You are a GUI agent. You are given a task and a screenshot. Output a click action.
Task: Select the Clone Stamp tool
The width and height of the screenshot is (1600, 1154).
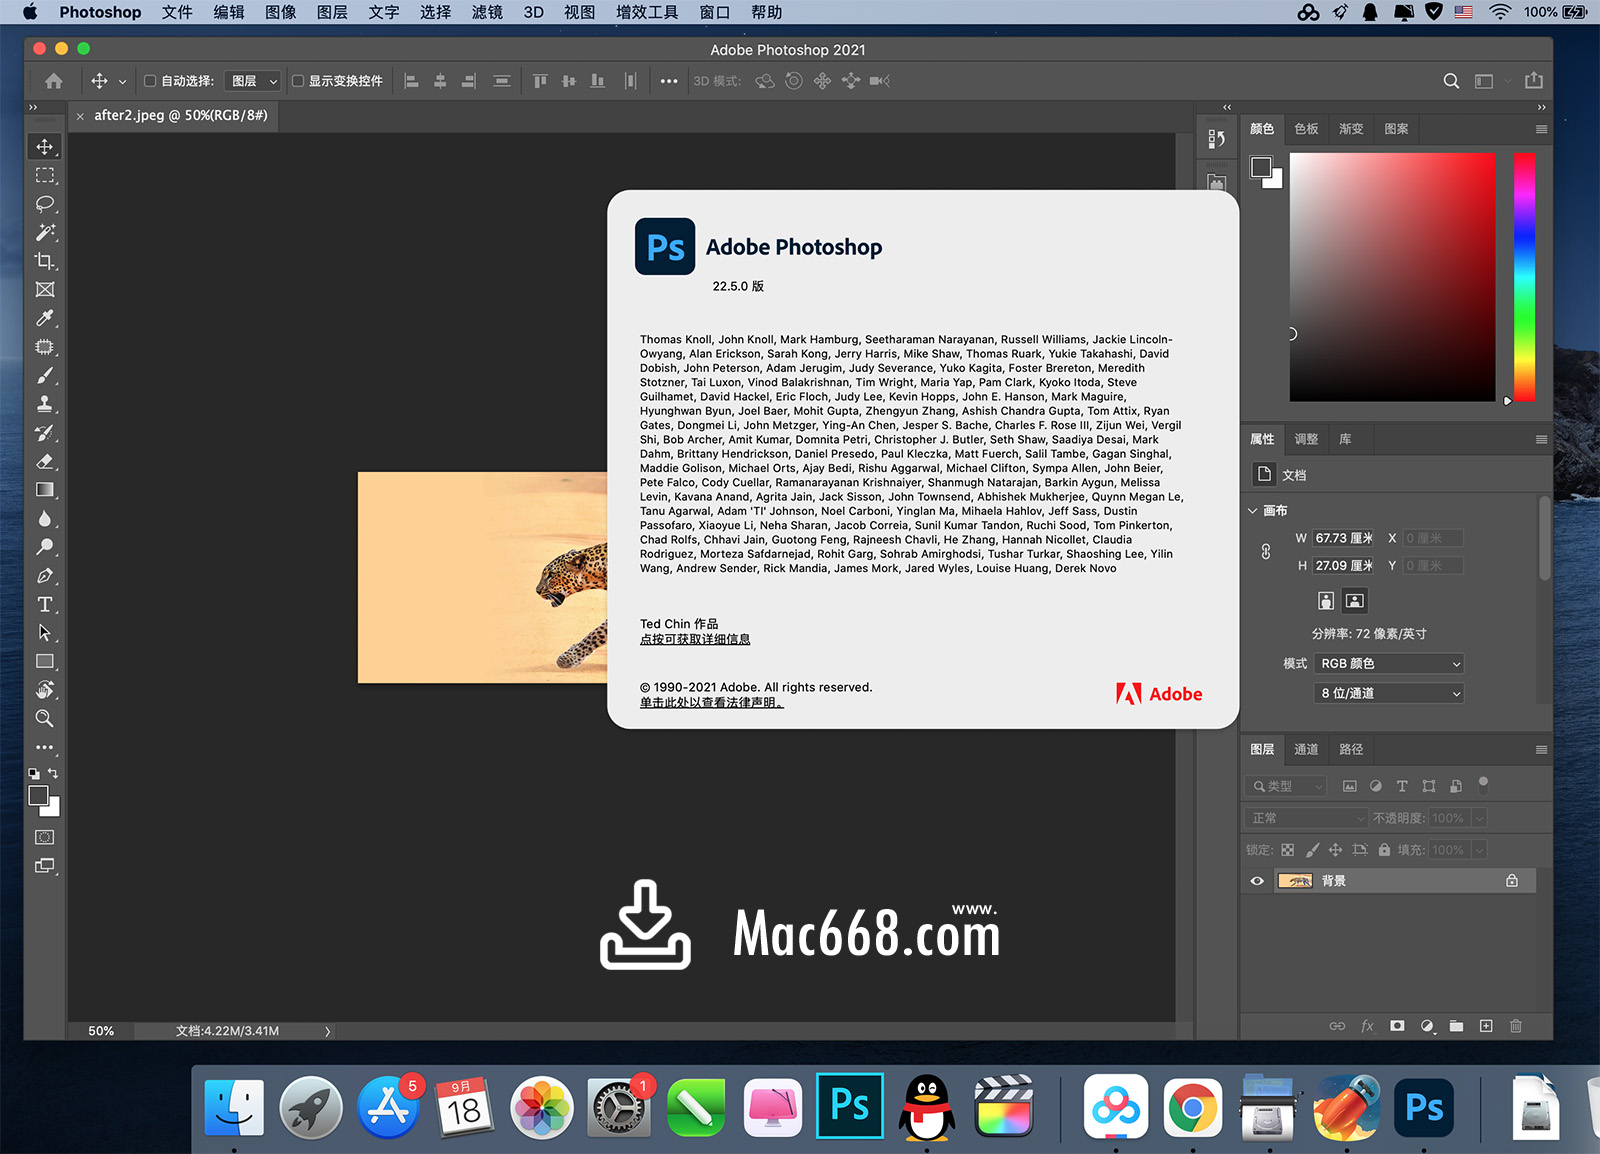[x=45, y=404]
